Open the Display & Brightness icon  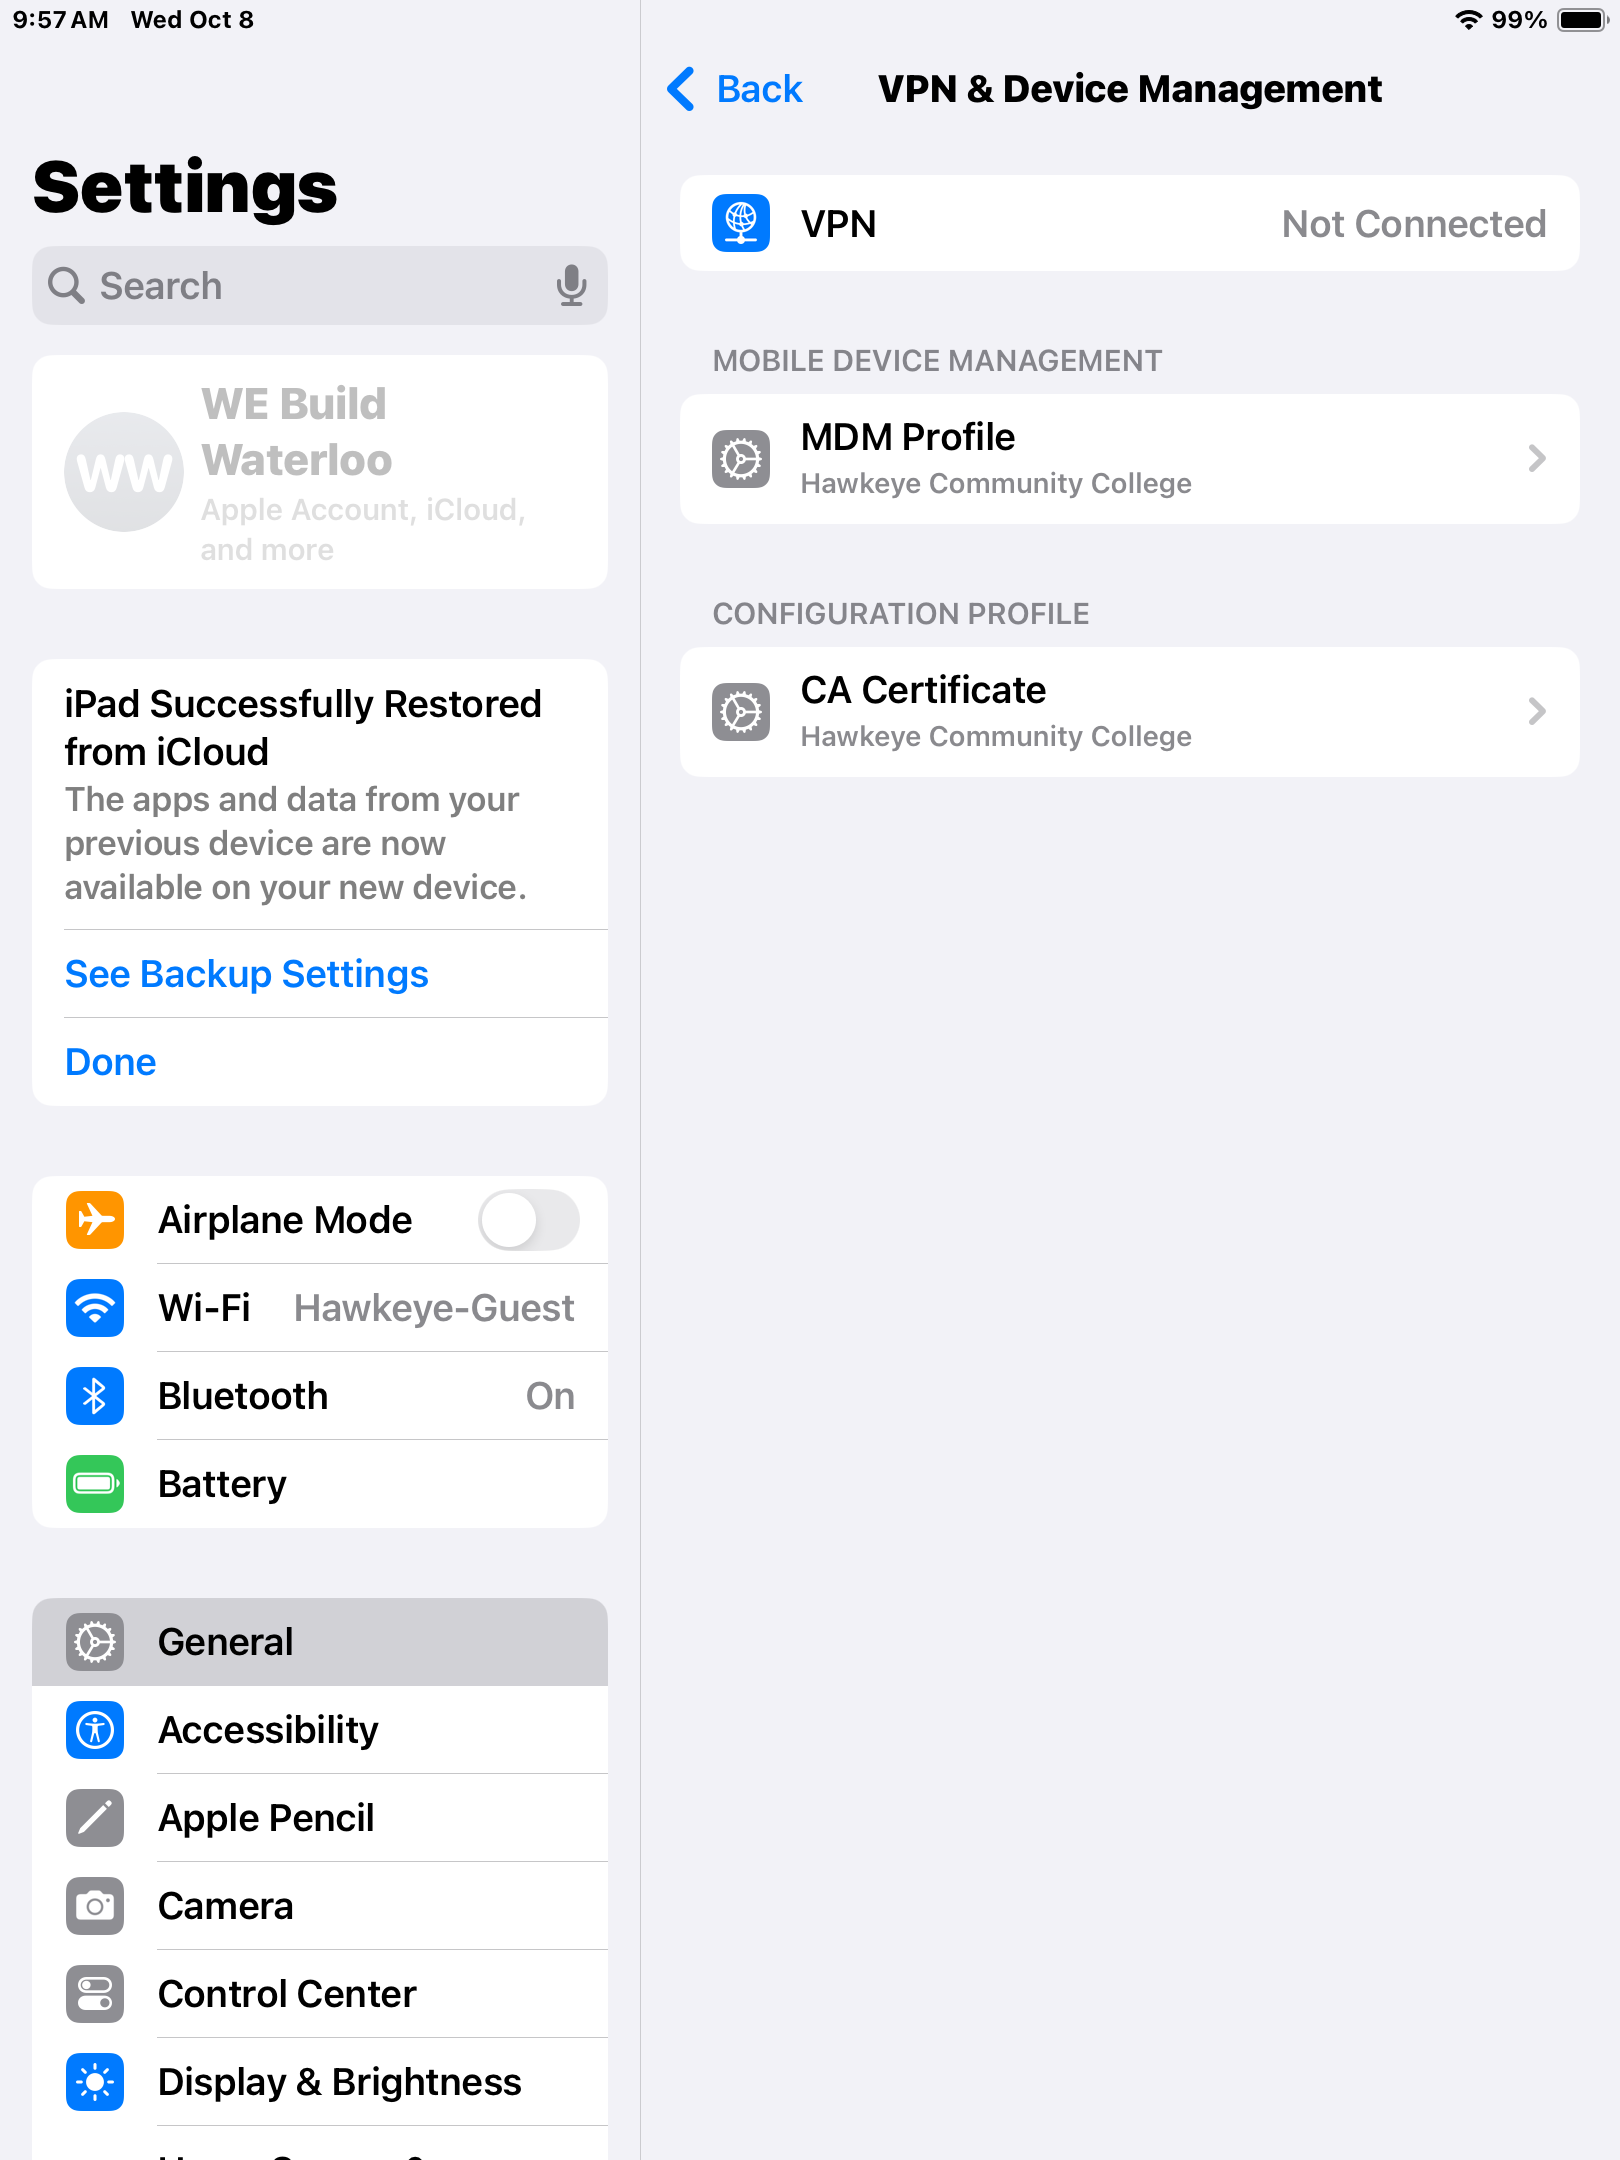coord(95,2082)
